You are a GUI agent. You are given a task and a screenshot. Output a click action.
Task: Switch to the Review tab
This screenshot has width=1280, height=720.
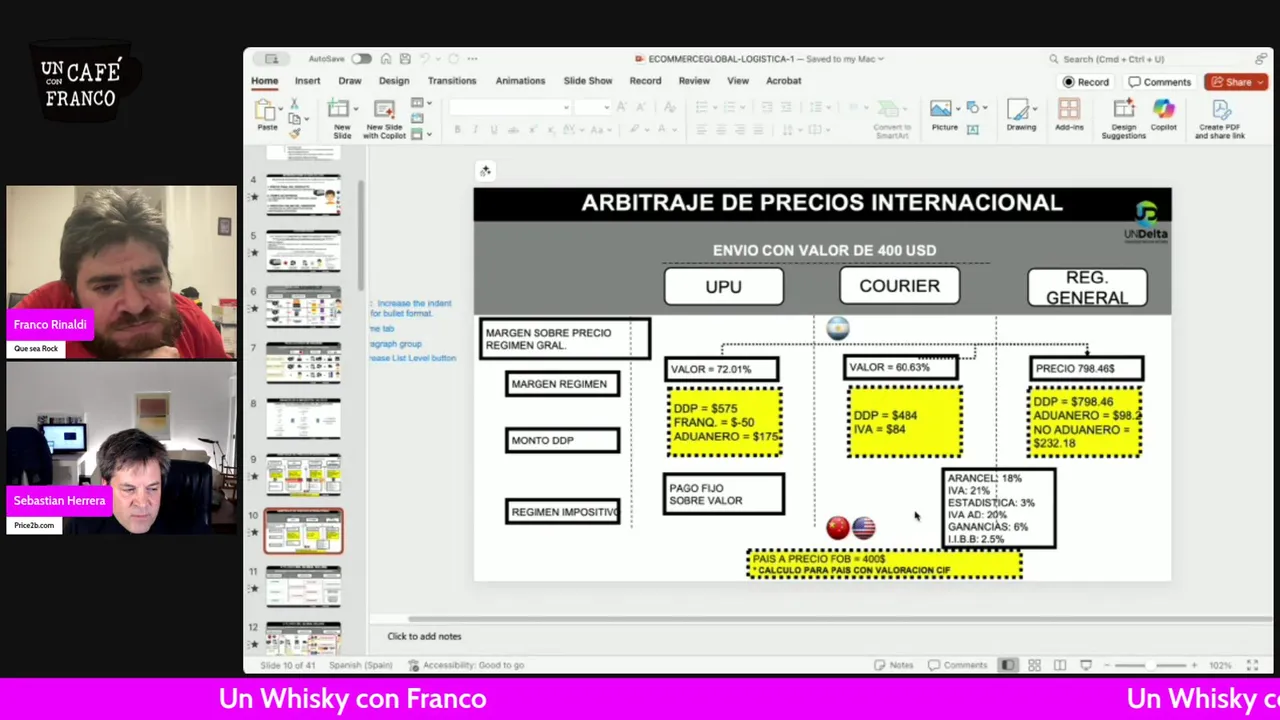(694, 81)
